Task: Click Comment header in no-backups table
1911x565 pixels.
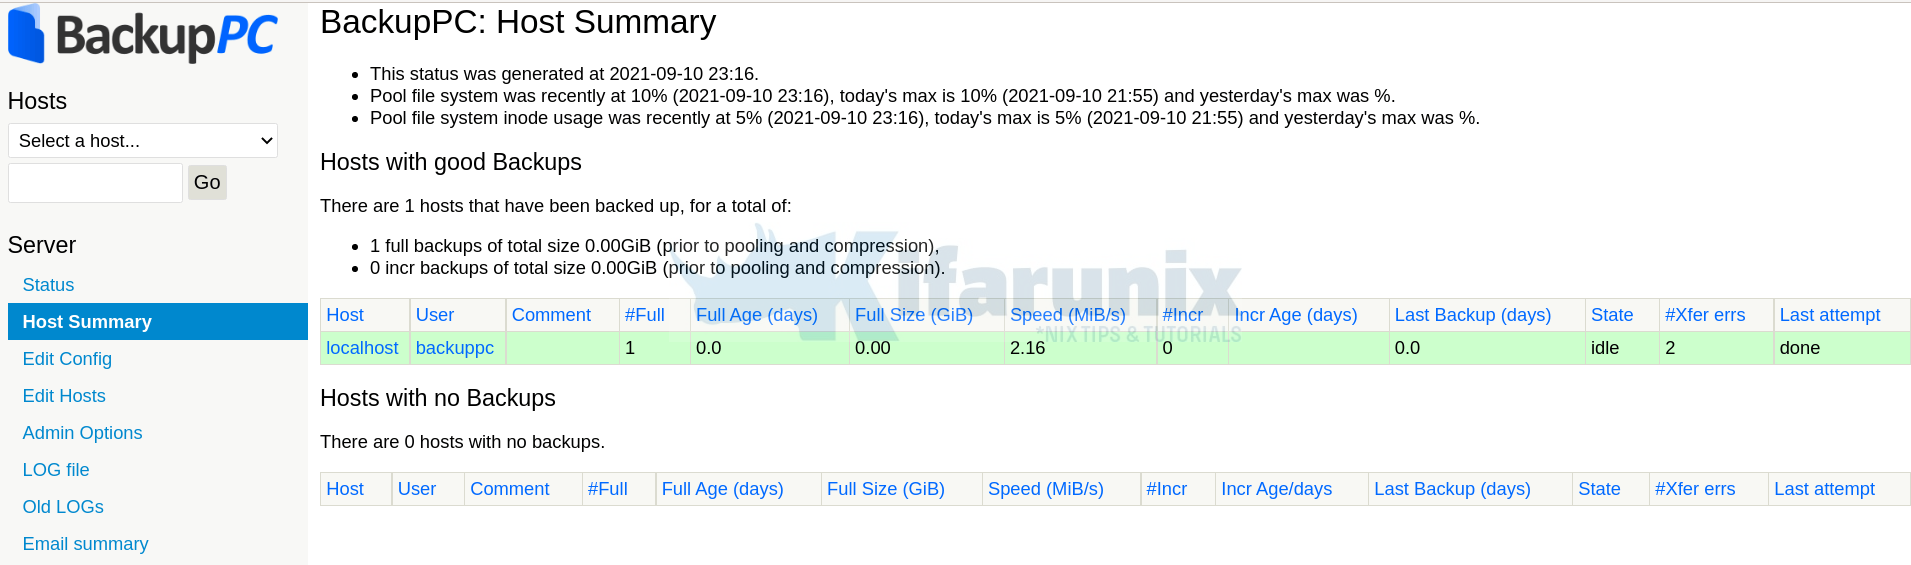Action: tap(510, 489)
